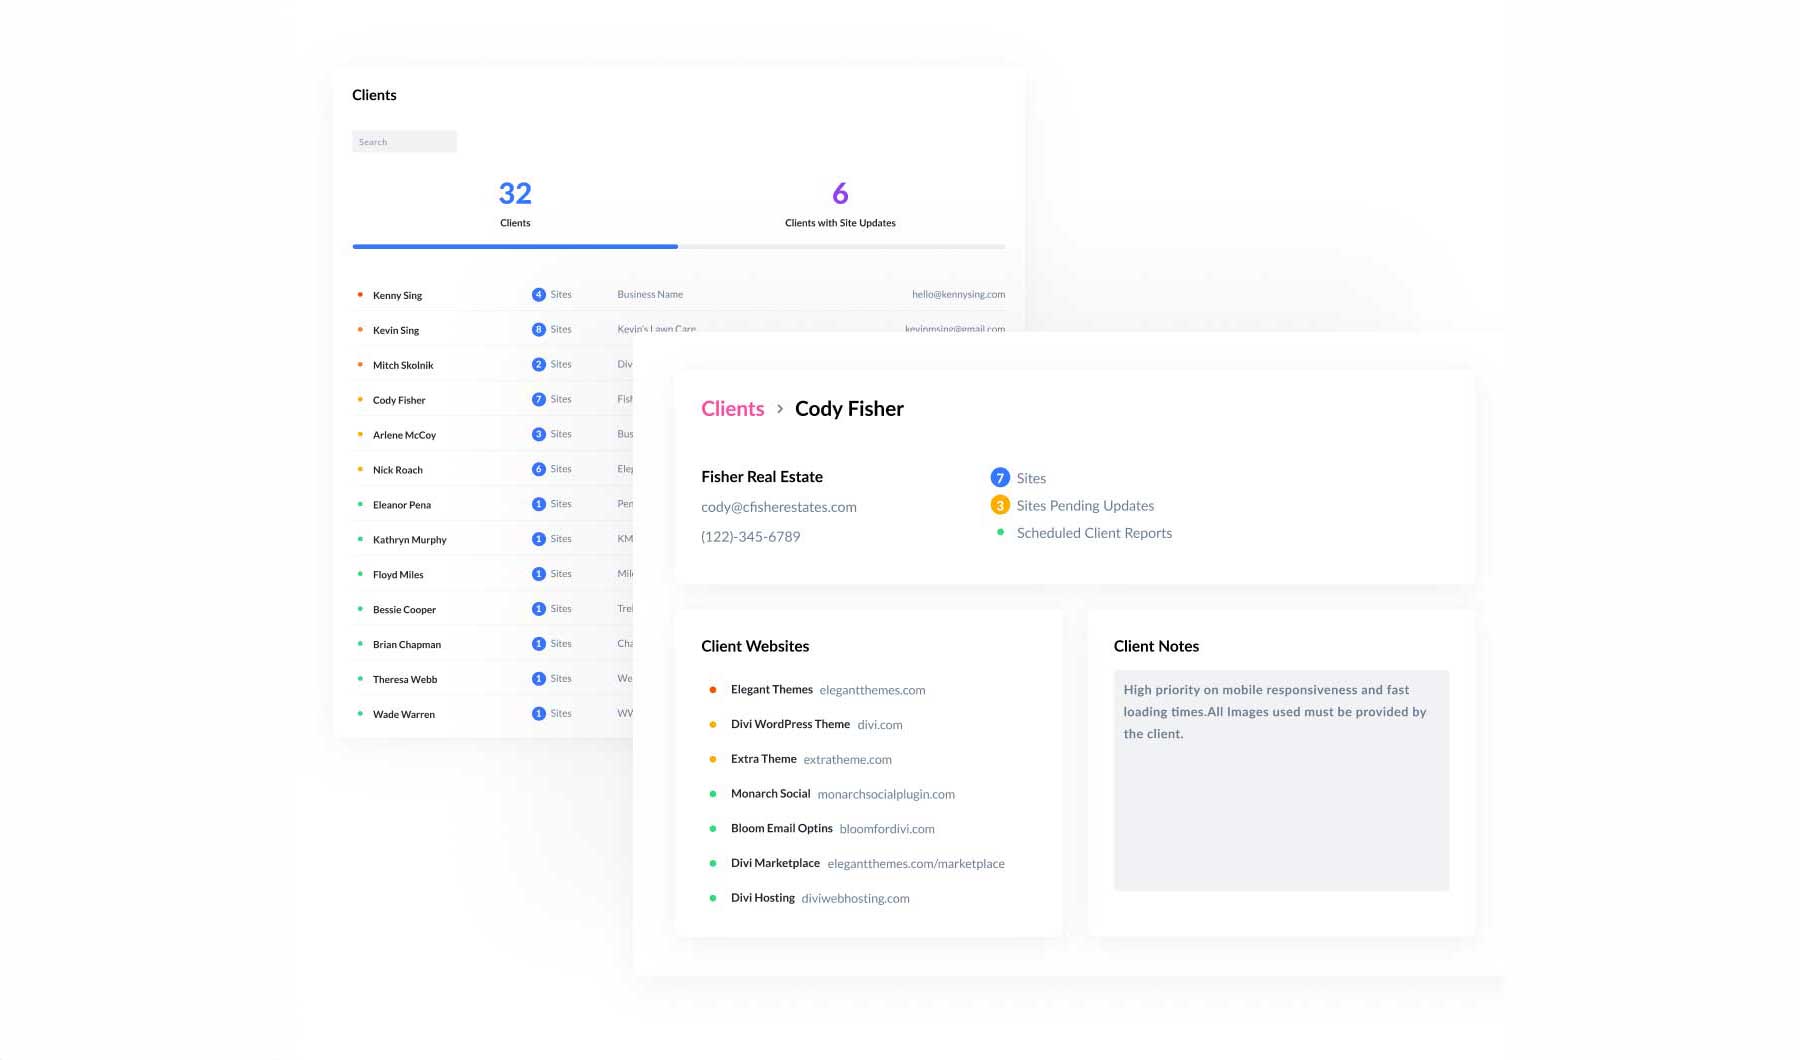Click the green status dot beside Divi Hosting
This screenshot has height=1060, width=1800.
(x=713, y=898)
